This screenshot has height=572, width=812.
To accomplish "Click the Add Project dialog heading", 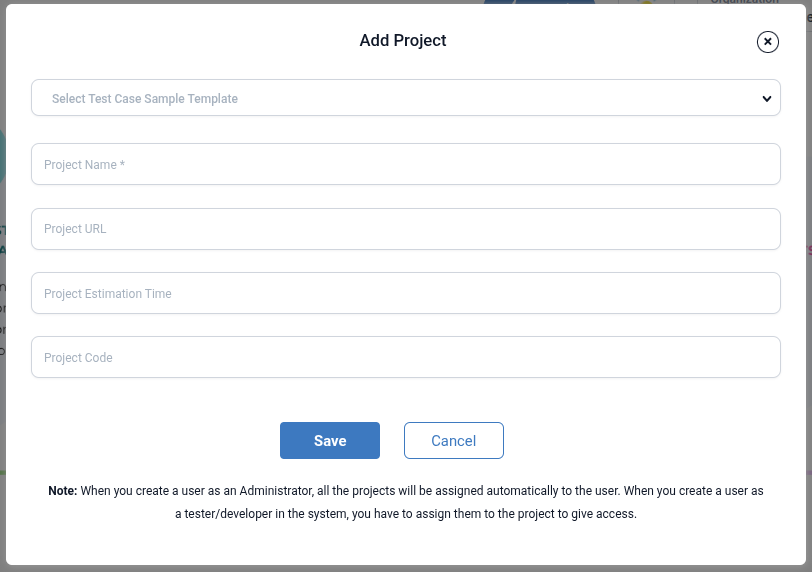I will 403,40.
